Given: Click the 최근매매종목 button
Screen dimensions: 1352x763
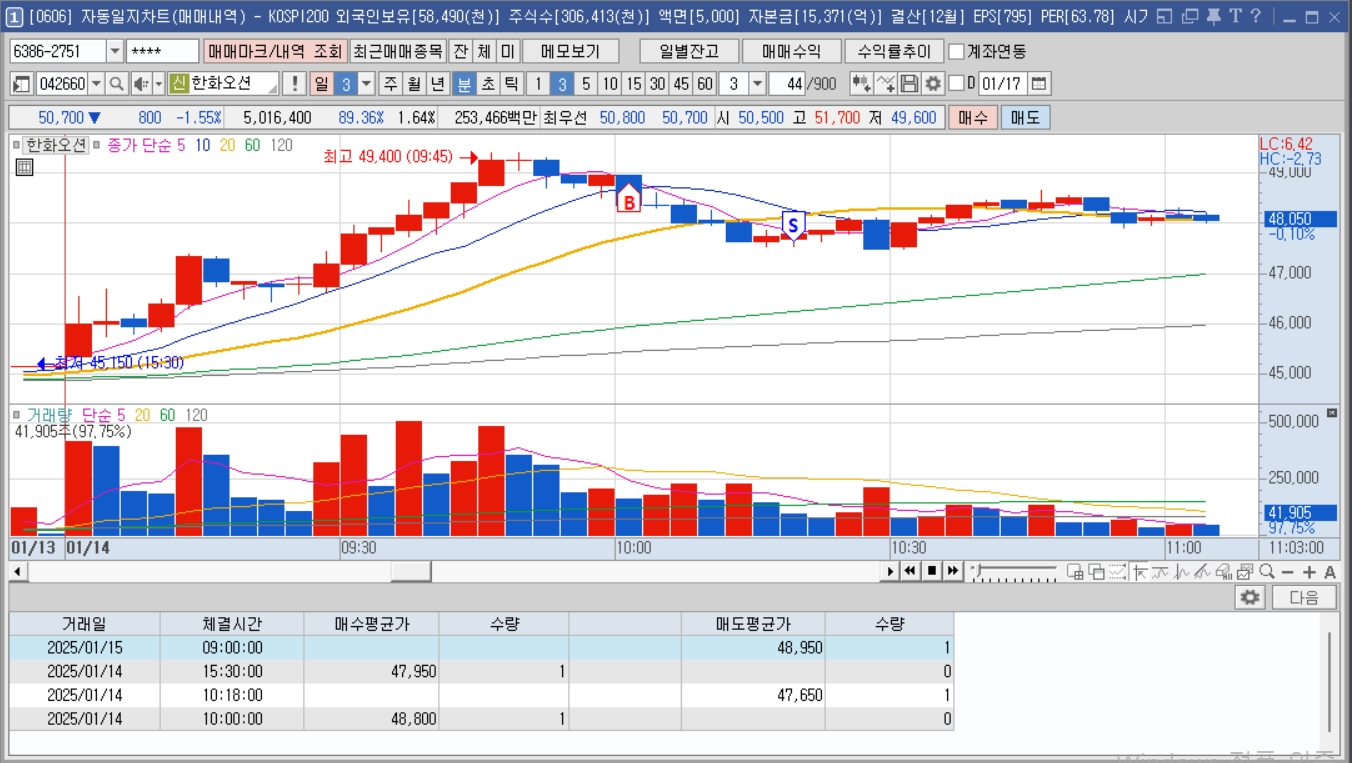Looking at the screenshot, I should point(397,51).
